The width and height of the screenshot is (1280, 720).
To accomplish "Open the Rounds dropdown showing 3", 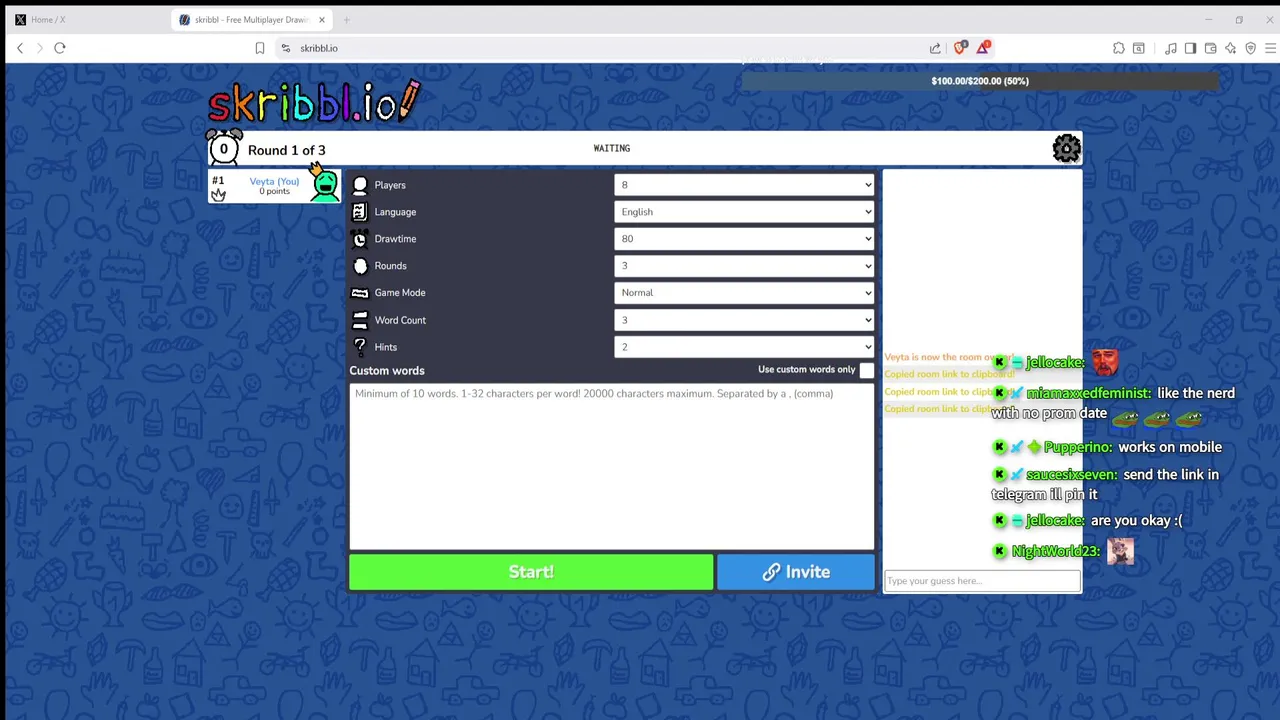I will (744, 266).
